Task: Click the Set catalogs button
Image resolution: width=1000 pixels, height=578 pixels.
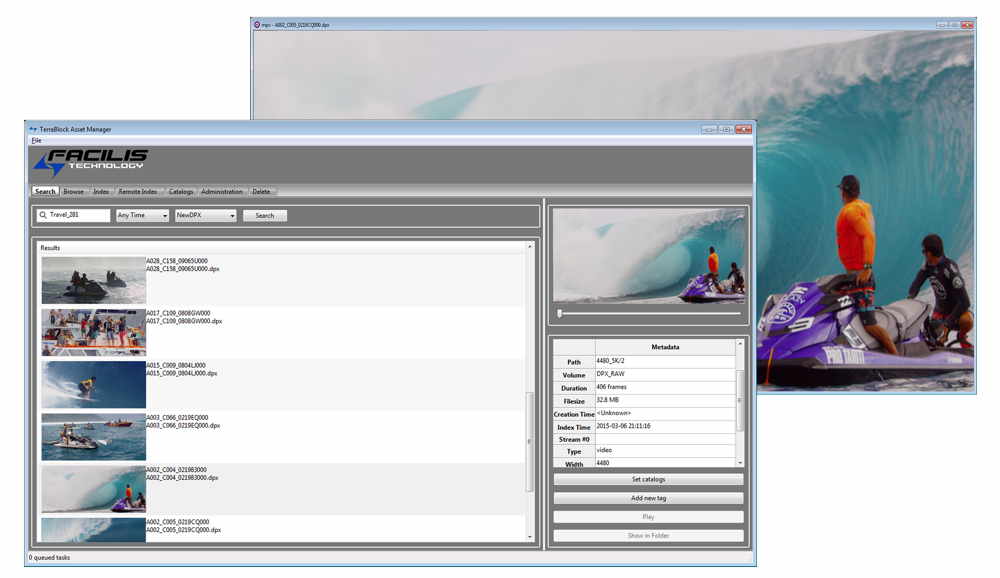Action: 649,479
